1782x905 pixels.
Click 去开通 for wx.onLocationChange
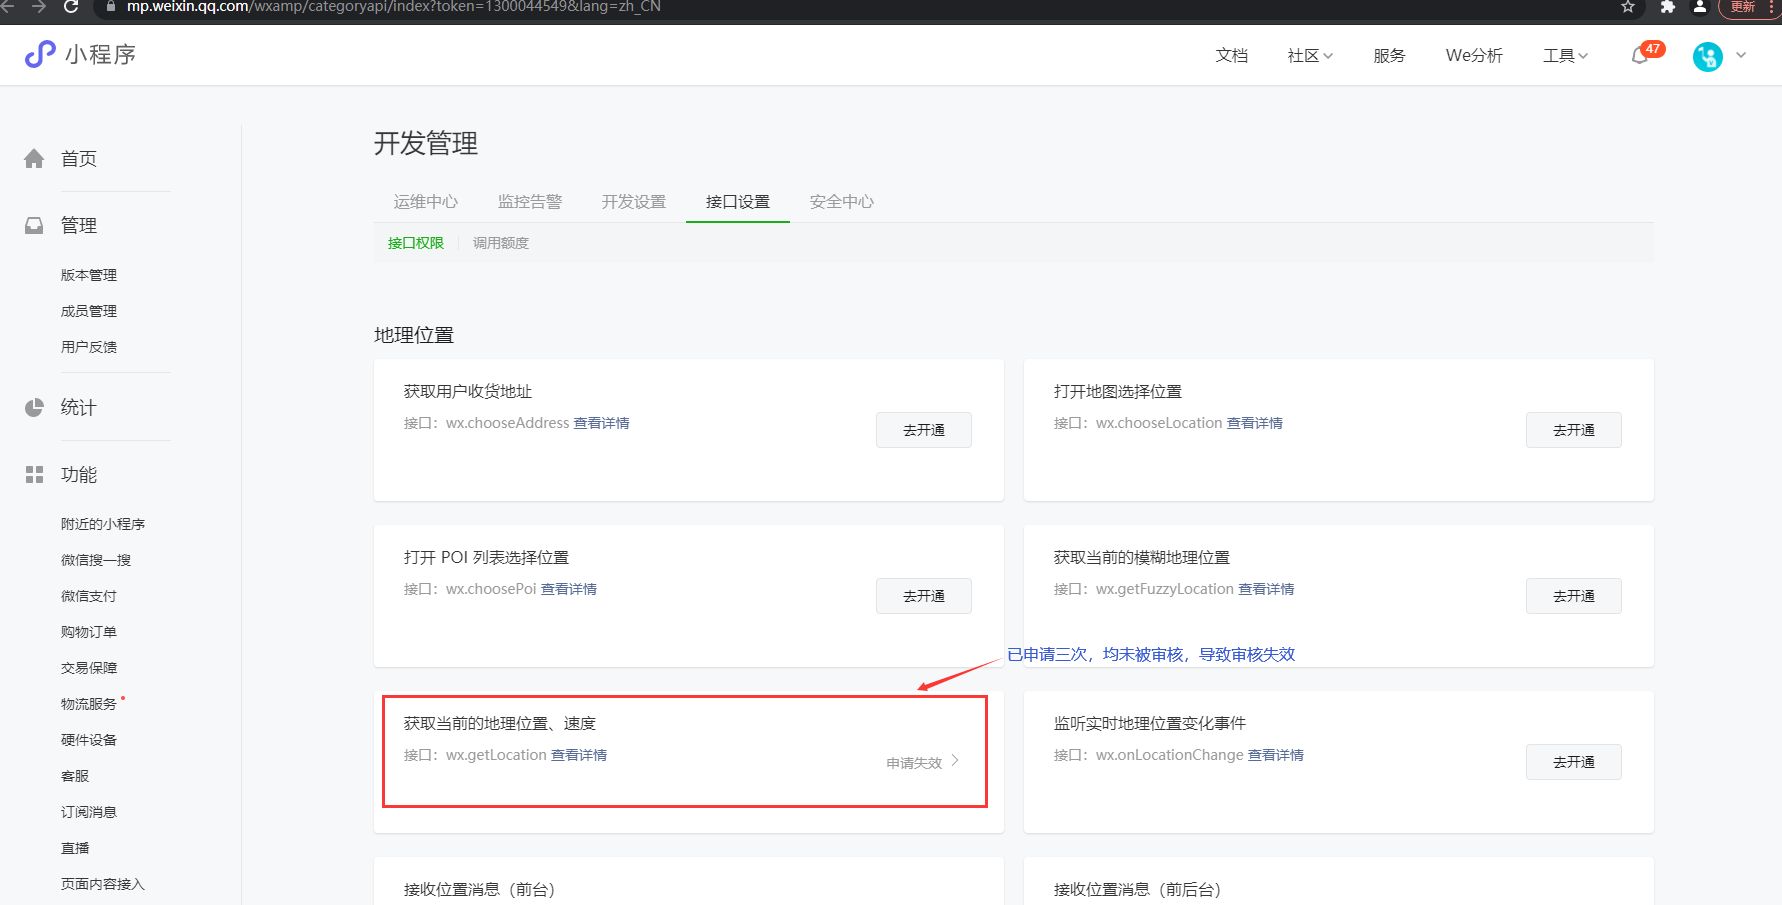coord(1574,762)
